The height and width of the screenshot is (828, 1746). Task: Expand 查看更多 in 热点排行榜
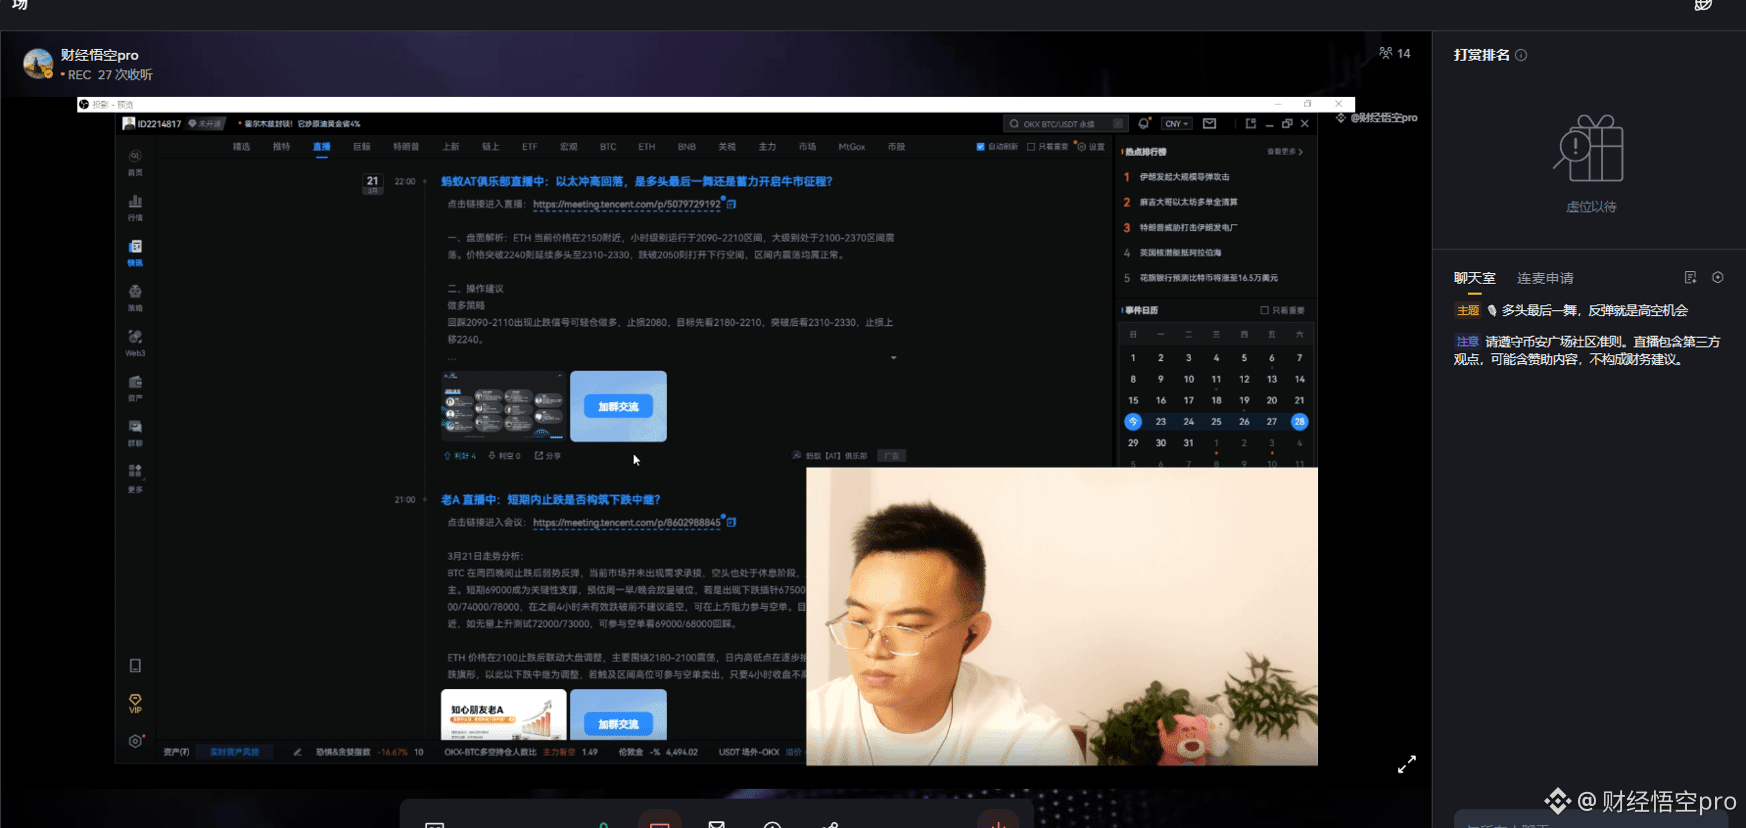point(1285,152)
